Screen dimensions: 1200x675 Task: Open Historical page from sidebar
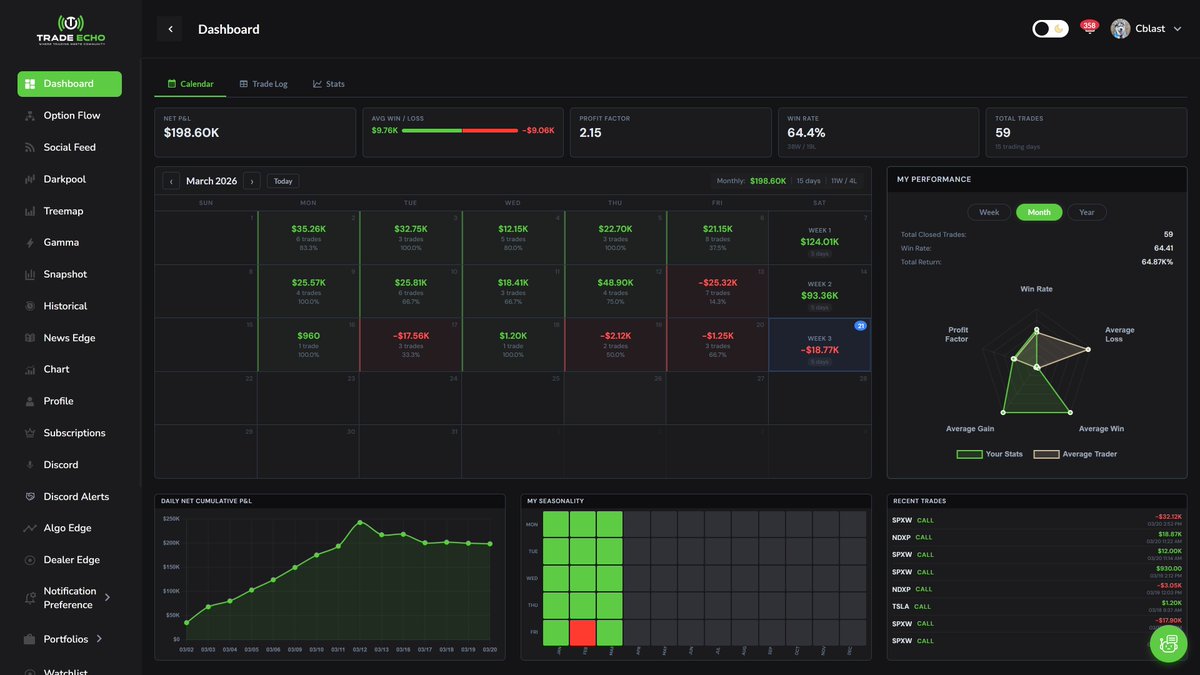click(65, 307)
